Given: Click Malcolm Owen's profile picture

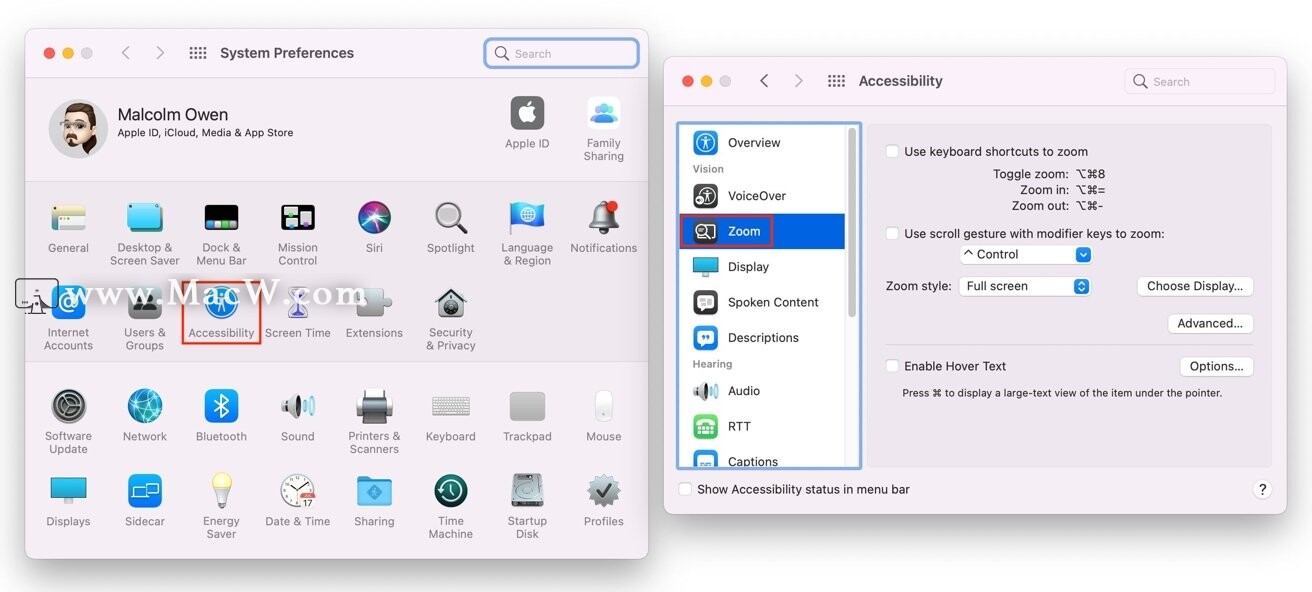Looking at the screenshot, I should [x=78, y=129].
